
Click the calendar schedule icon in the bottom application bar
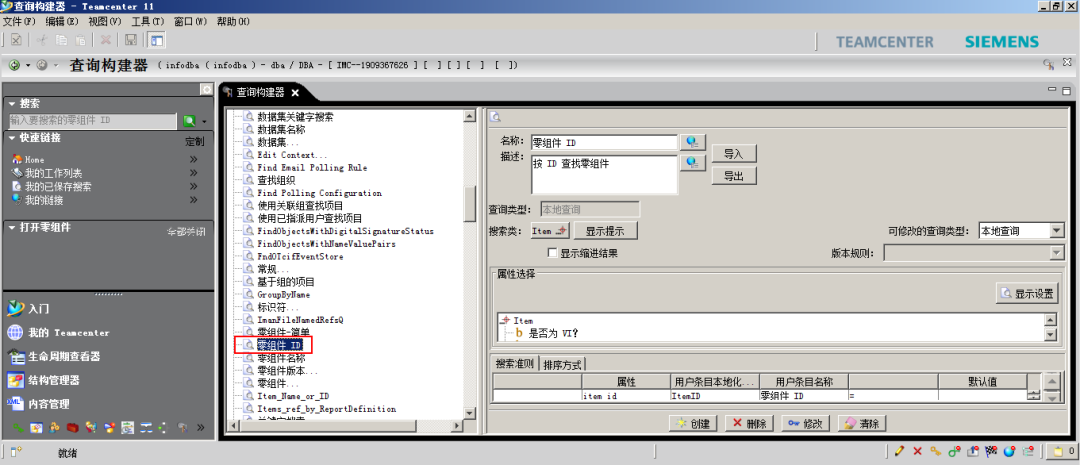click(x=127, y=428)
